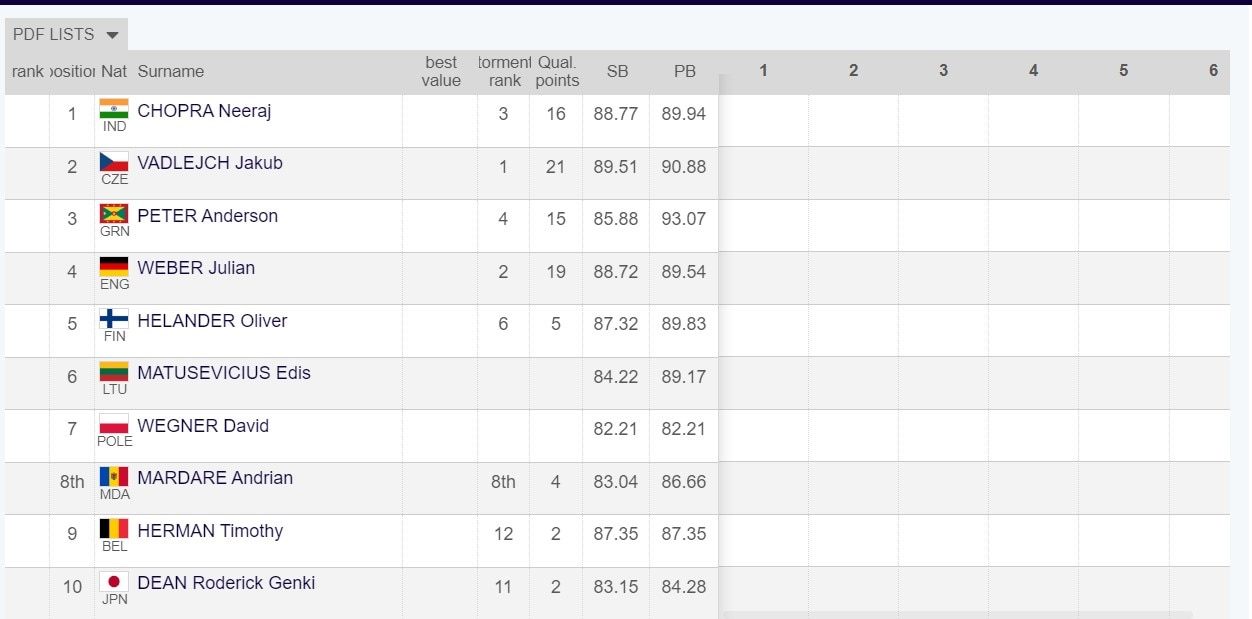This screenshot has width=1252, height=619.
Task: Click Moldova flag icon beside Mardare
Action: tap(114, 476)
